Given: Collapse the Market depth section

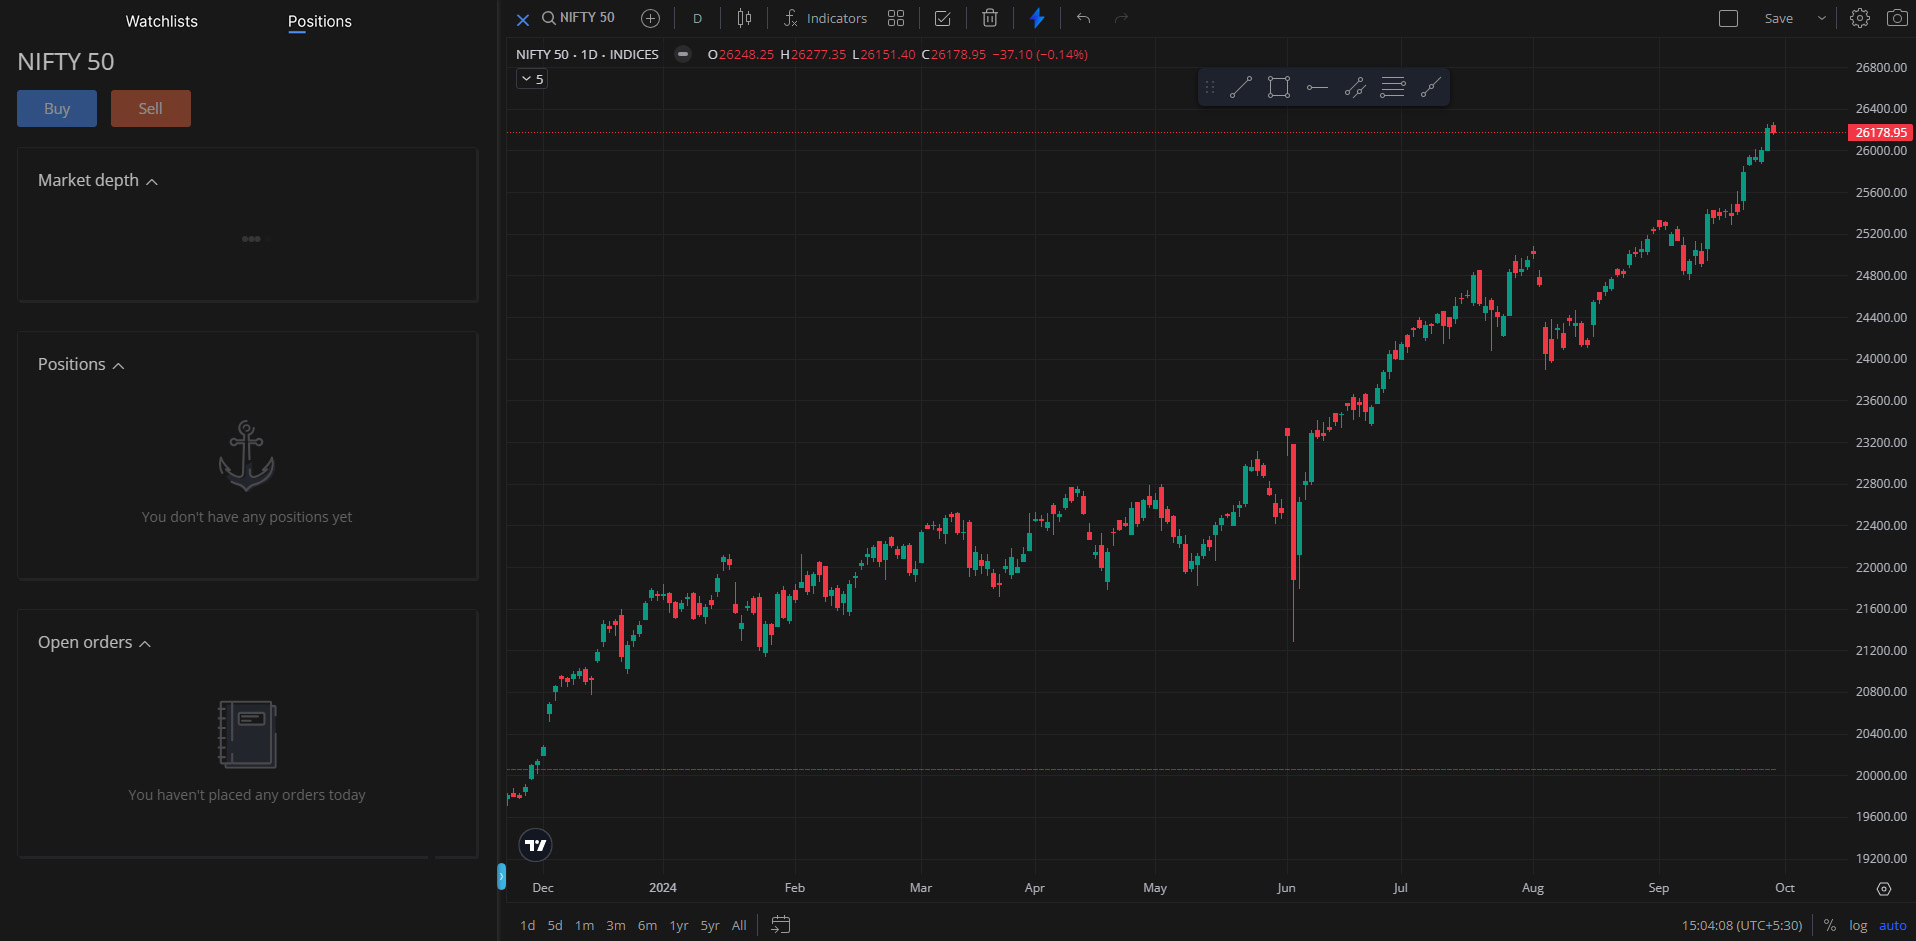Looking at the screenshot, I should point(152,181).
